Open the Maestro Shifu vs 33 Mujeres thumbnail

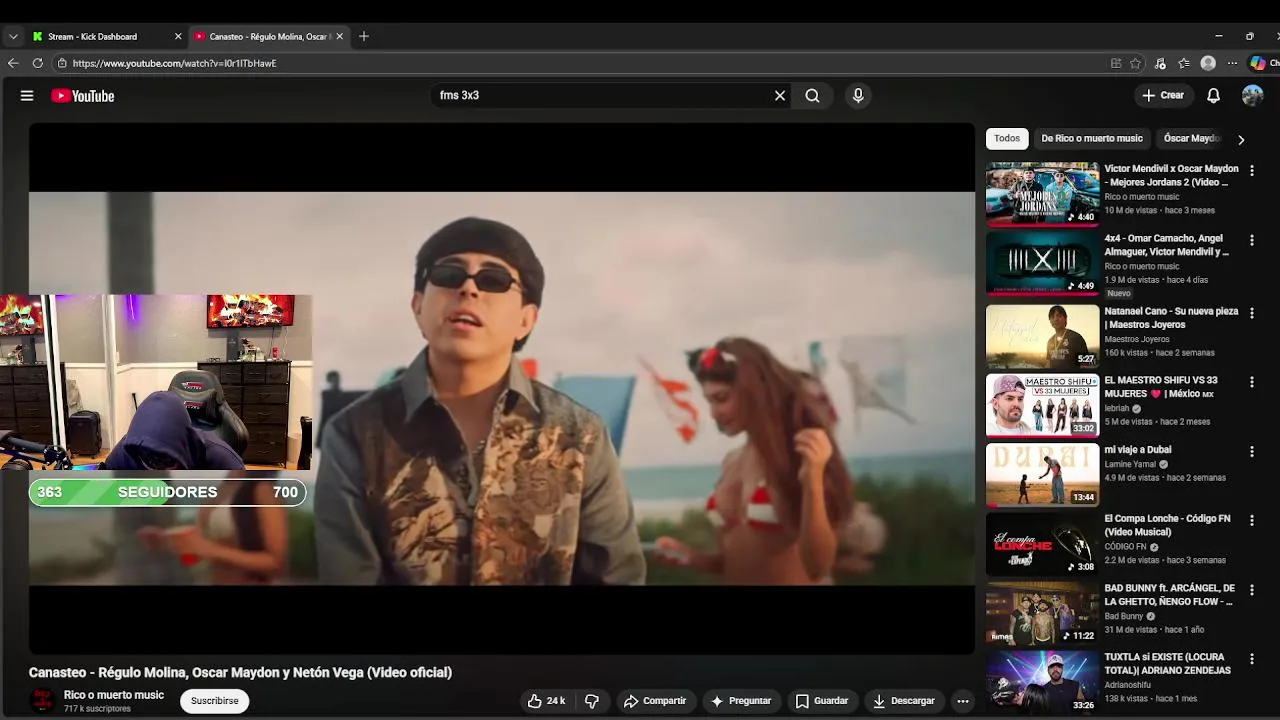coord(1042,405)
